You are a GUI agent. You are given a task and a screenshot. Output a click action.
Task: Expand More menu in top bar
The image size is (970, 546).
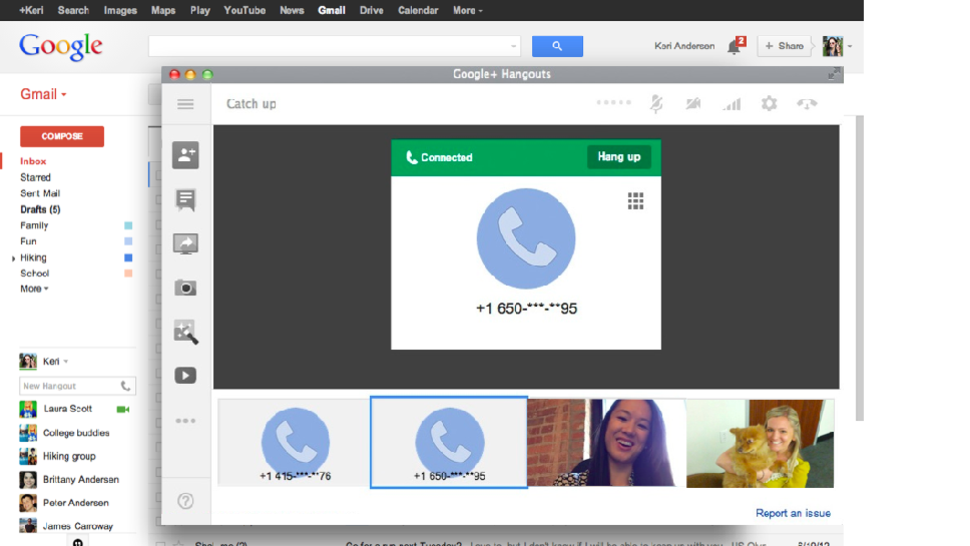[467, 11]
